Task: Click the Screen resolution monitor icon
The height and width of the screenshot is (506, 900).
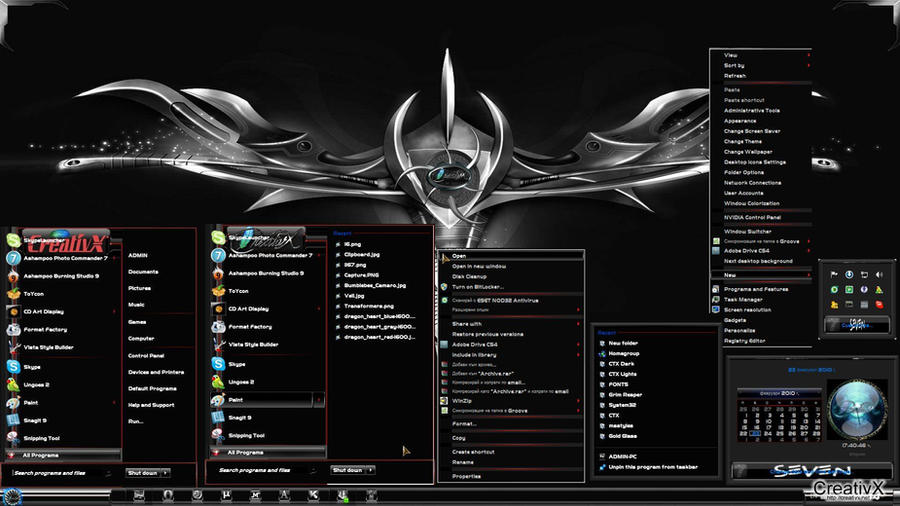Action: pos(715,310)
